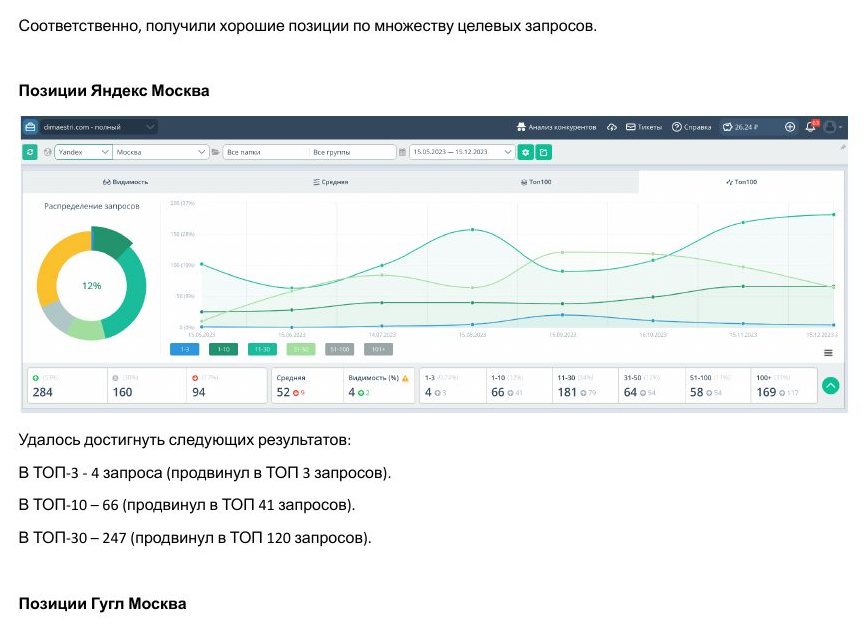Open the date range dropdown
The height and width of the screenshot is (632, 866).
(x=462, y=152)
